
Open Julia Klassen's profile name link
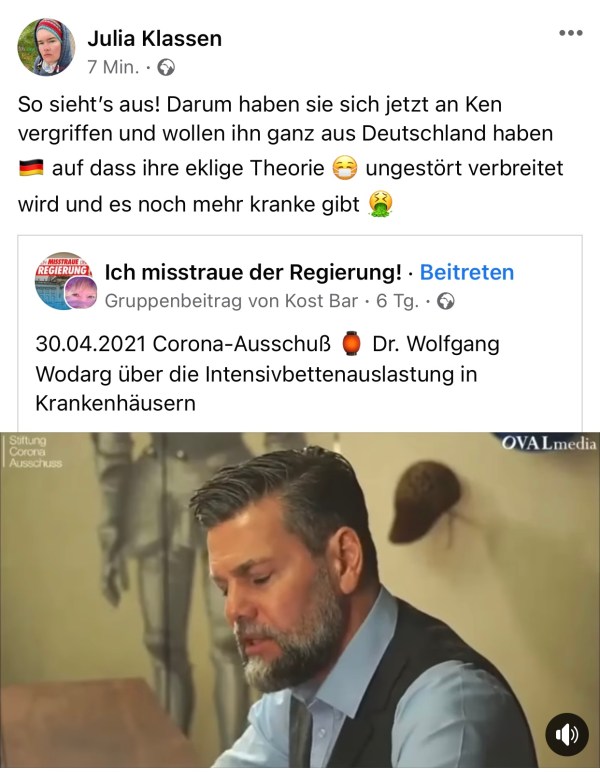click(155, 38)
